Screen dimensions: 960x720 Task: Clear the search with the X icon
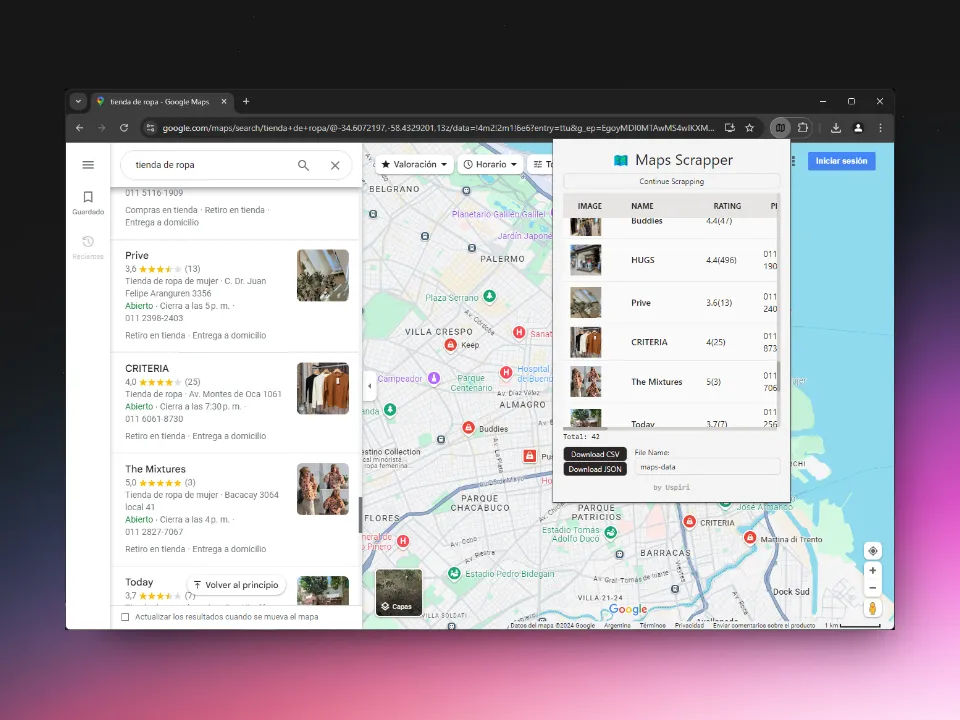[335, 165]
